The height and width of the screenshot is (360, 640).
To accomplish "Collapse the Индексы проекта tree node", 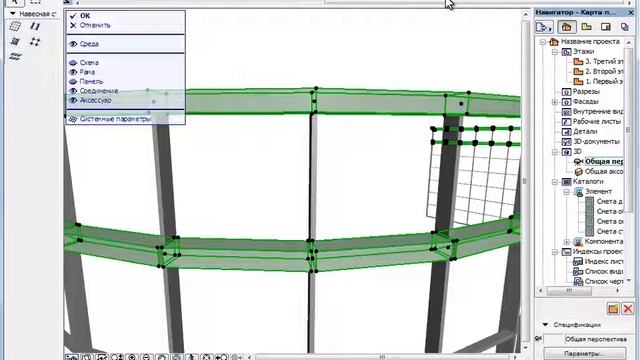I will 555,252.
